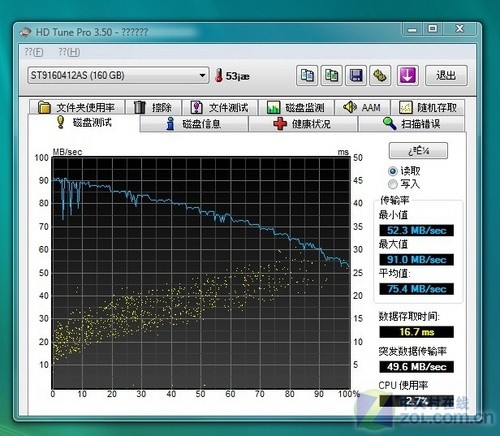Switch to the 健康状况 health tab
The image size is (500, 436).
[x=303, y=124]
